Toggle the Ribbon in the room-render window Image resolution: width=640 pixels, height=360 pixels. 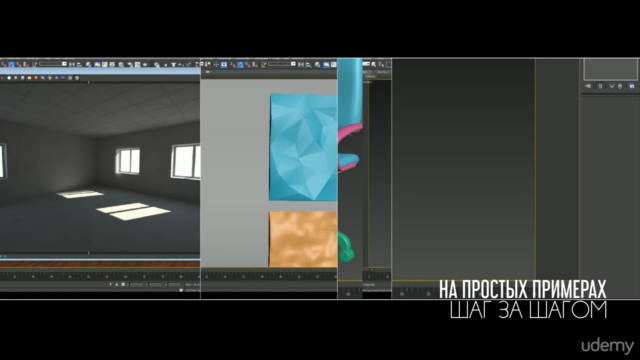pyautogui.click(x=97, y=64)
